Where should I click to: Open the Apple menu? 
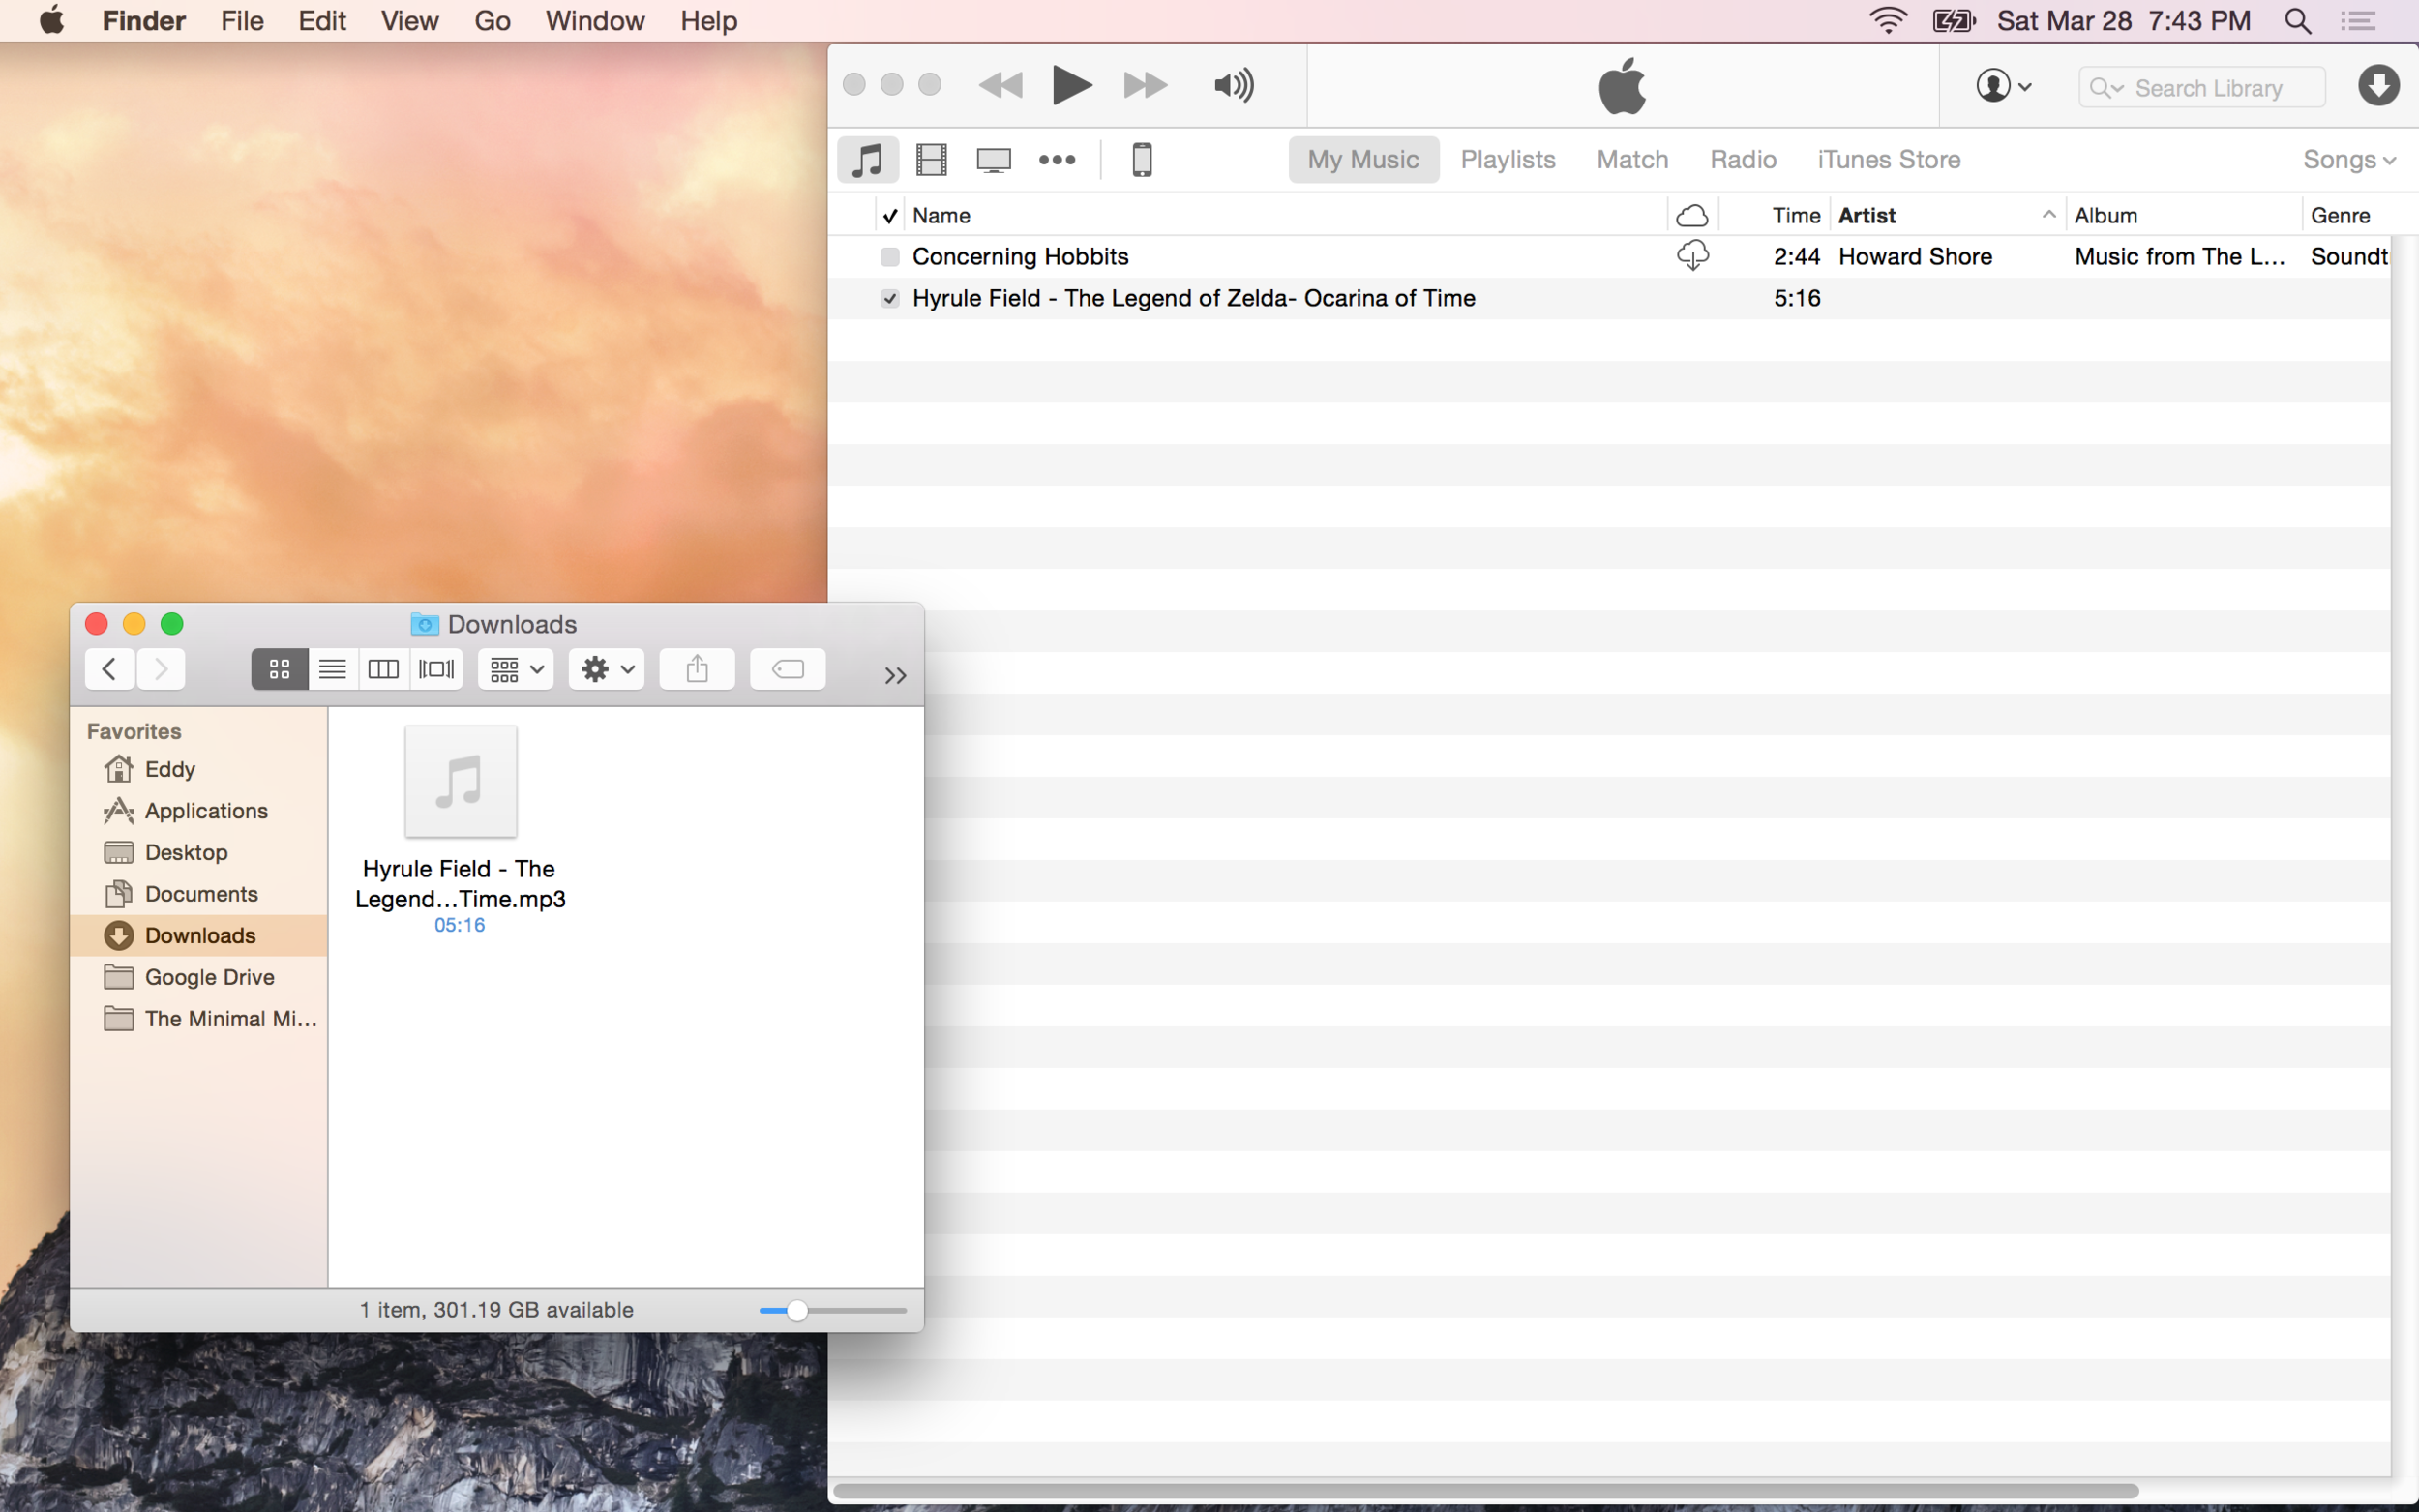click(52, 20)
